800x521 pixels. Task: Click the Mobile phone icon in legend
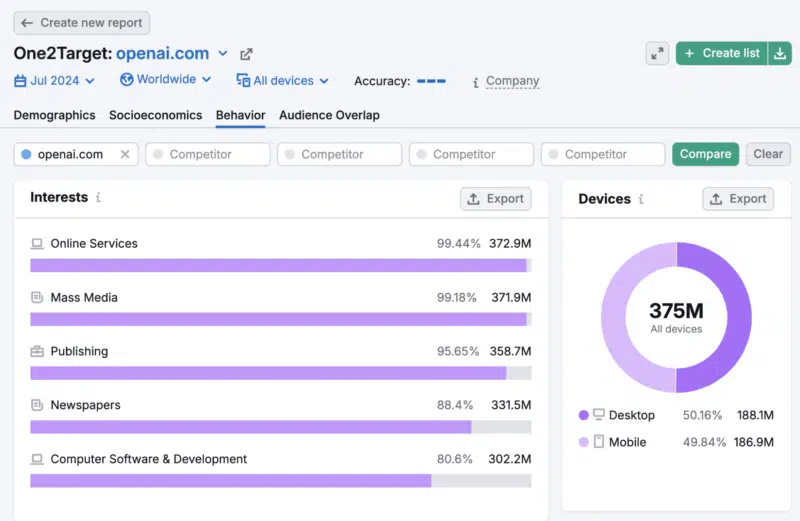click(x=599, y=441)
